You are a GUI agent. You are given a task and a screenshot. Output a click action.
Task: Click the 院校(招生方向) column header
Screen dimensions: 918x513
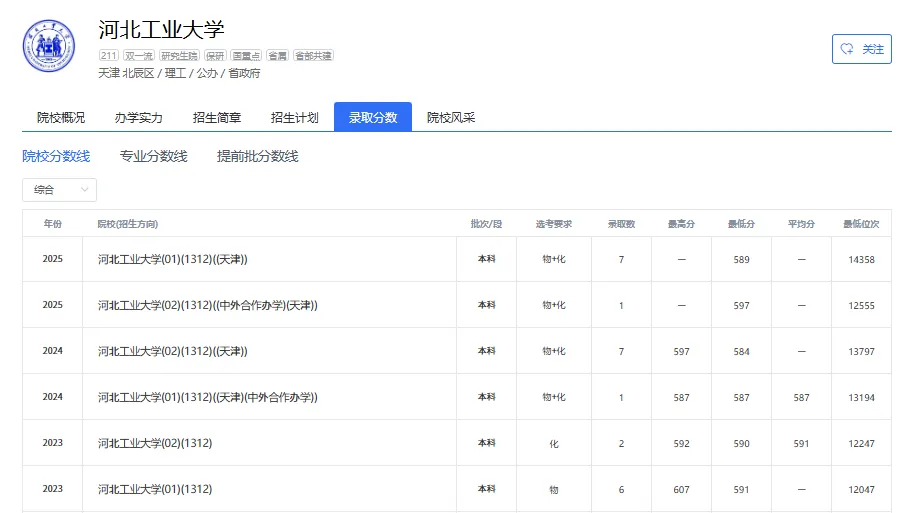(128, 224)
